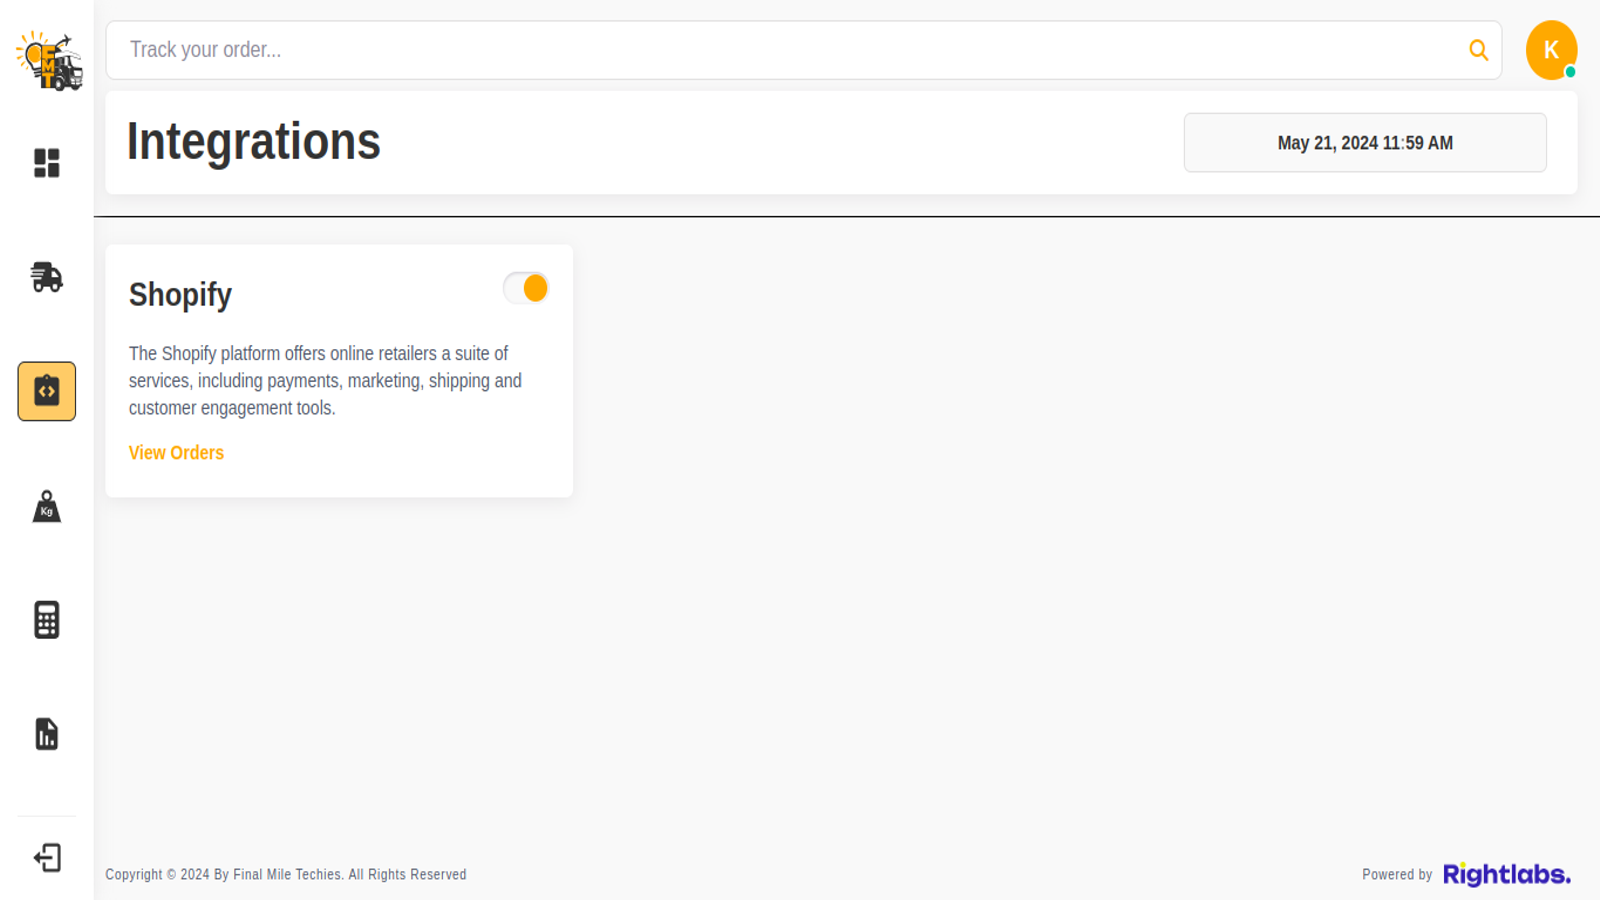Viewport: 1600px width, 900px height.
Task: Select the truck deliveries icon in sidebar
Action: click(x=46, y=278)
